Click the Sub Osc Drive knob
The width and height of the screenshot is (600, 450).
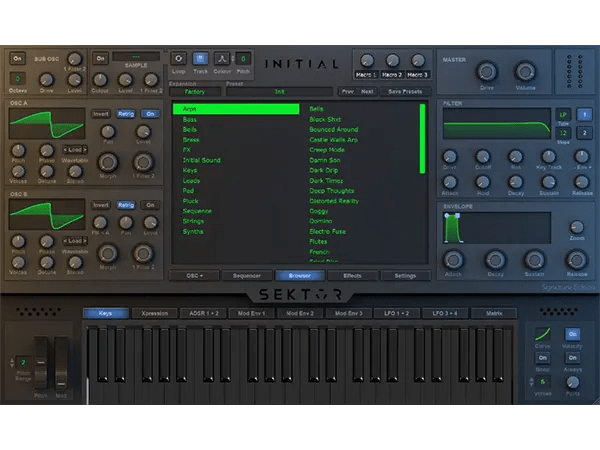coord(46,80)
